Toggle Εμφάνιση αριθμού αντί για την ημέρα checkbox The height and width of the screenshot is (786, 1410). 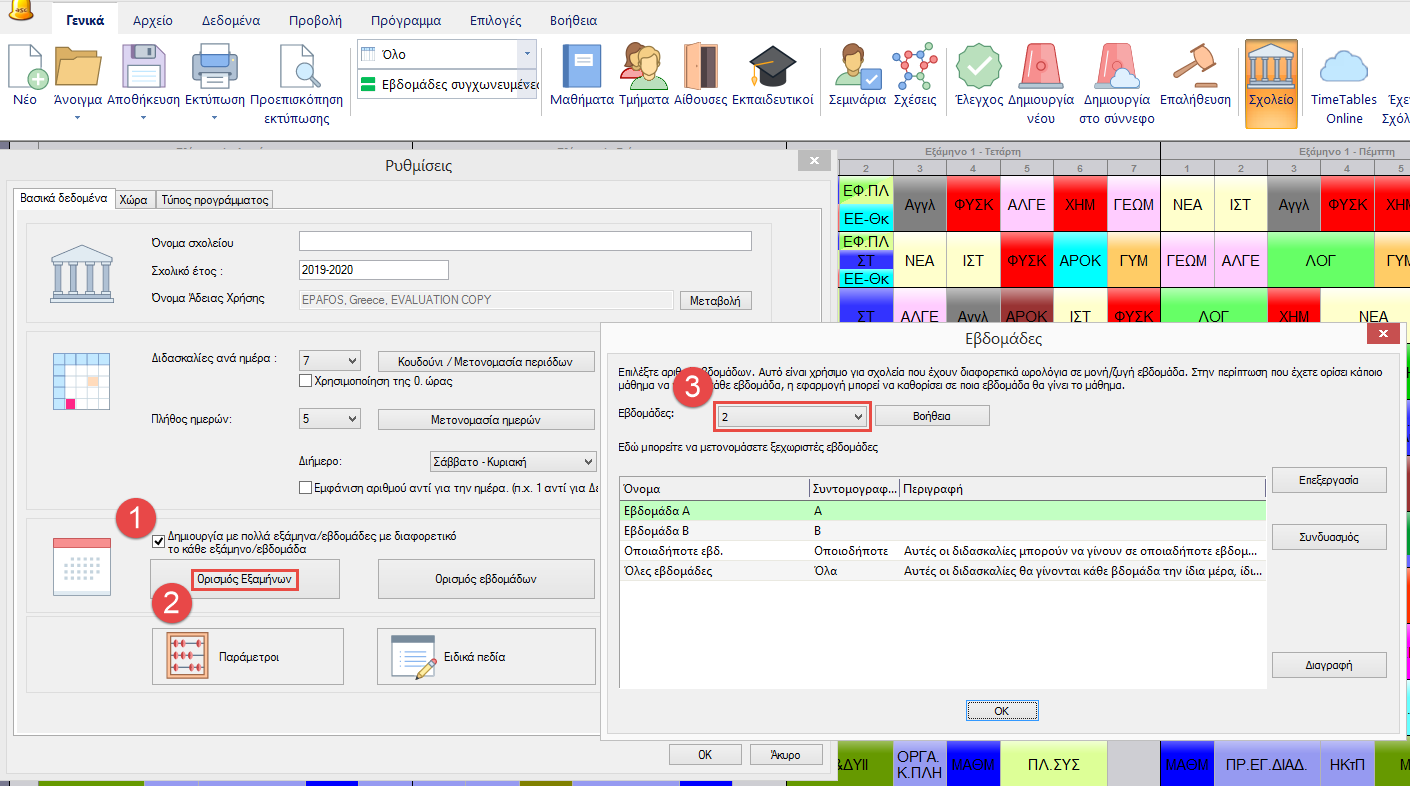coord(307,488)
